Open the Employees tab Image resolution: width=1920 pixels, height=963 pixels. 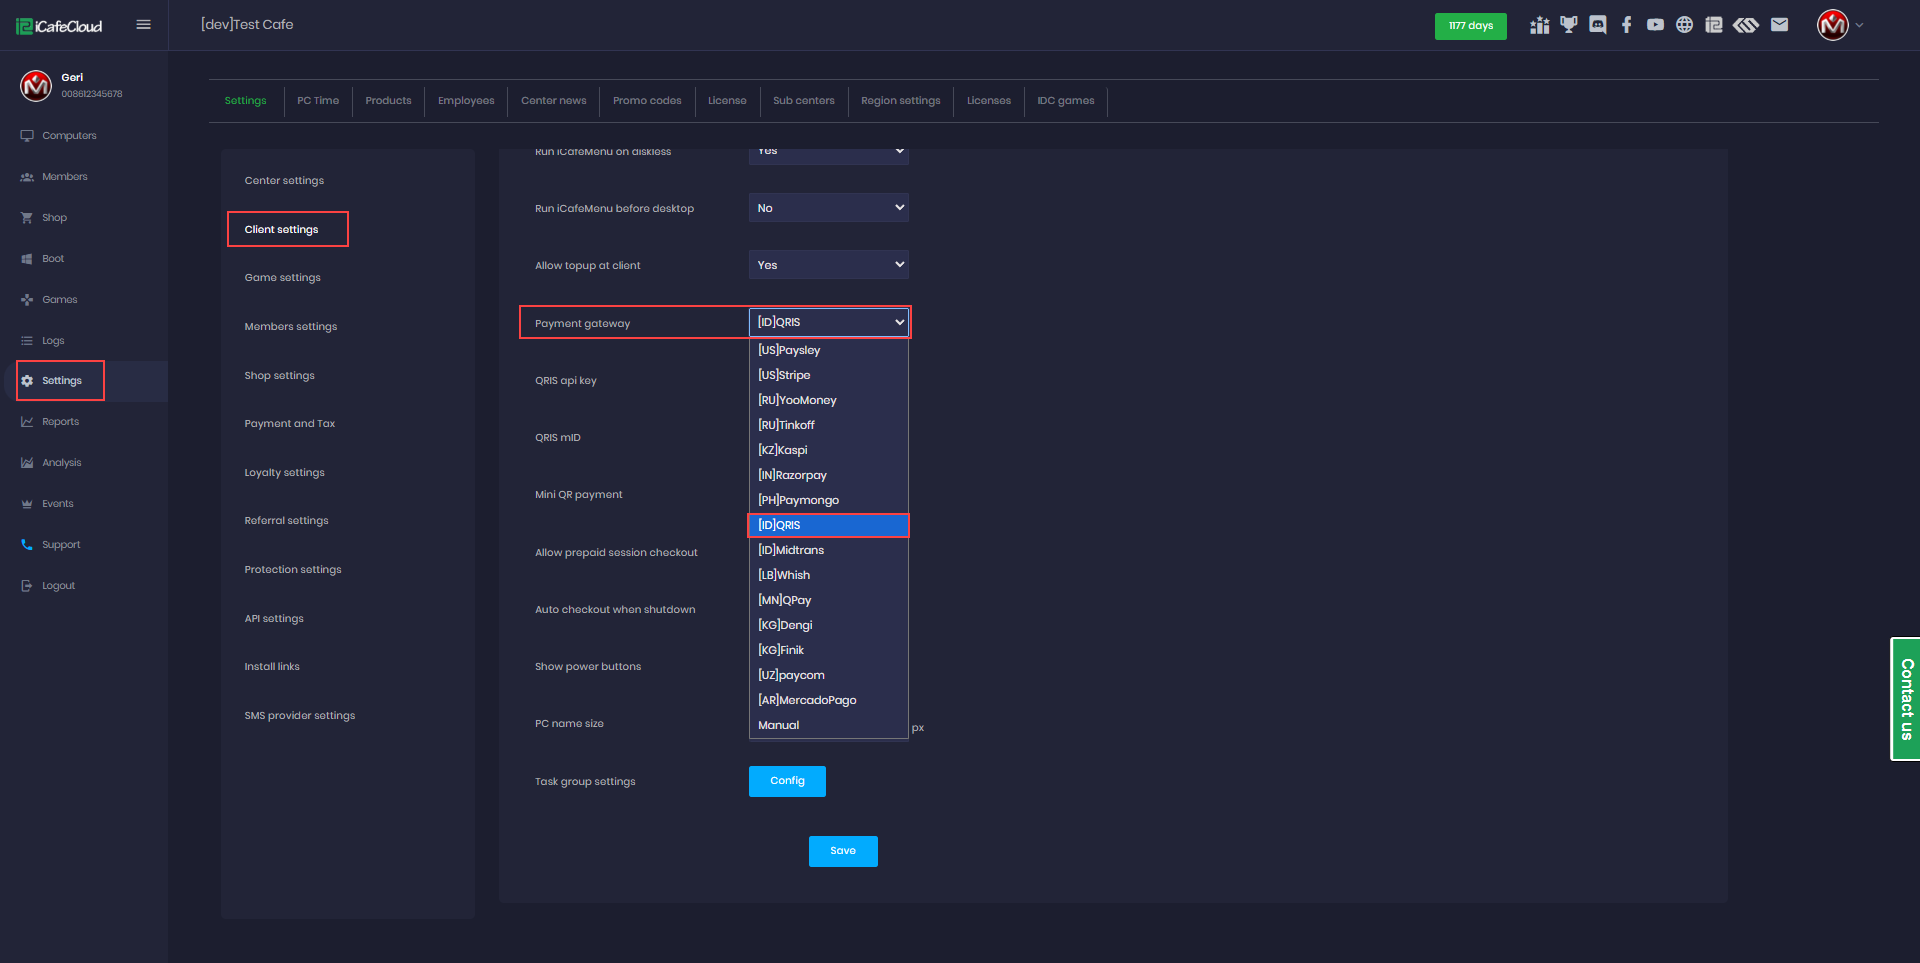tap(466, 101)
